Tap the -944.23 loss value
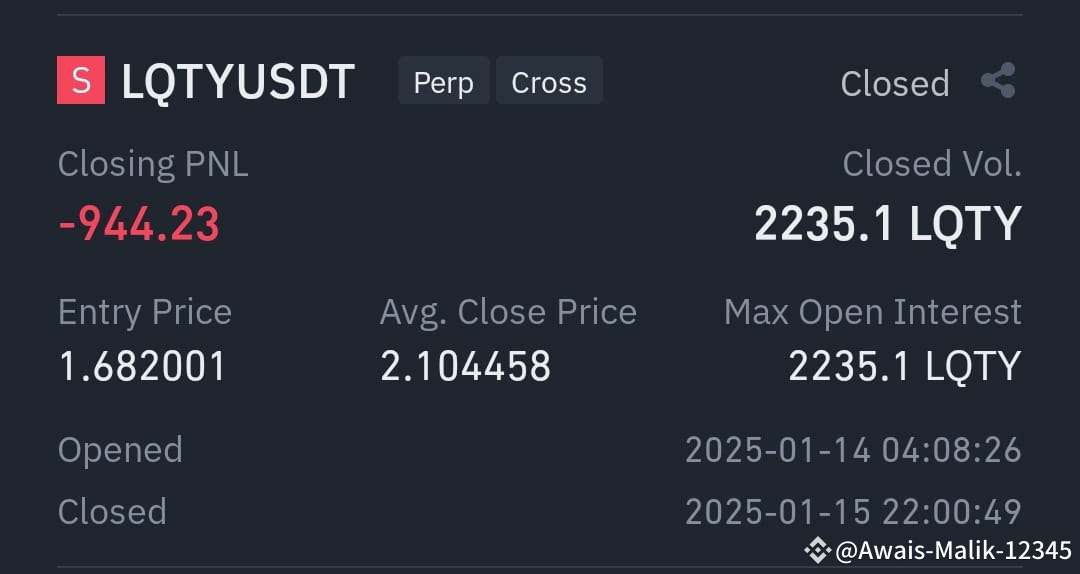Screen dimensions: 1080x574 point(139,224)
